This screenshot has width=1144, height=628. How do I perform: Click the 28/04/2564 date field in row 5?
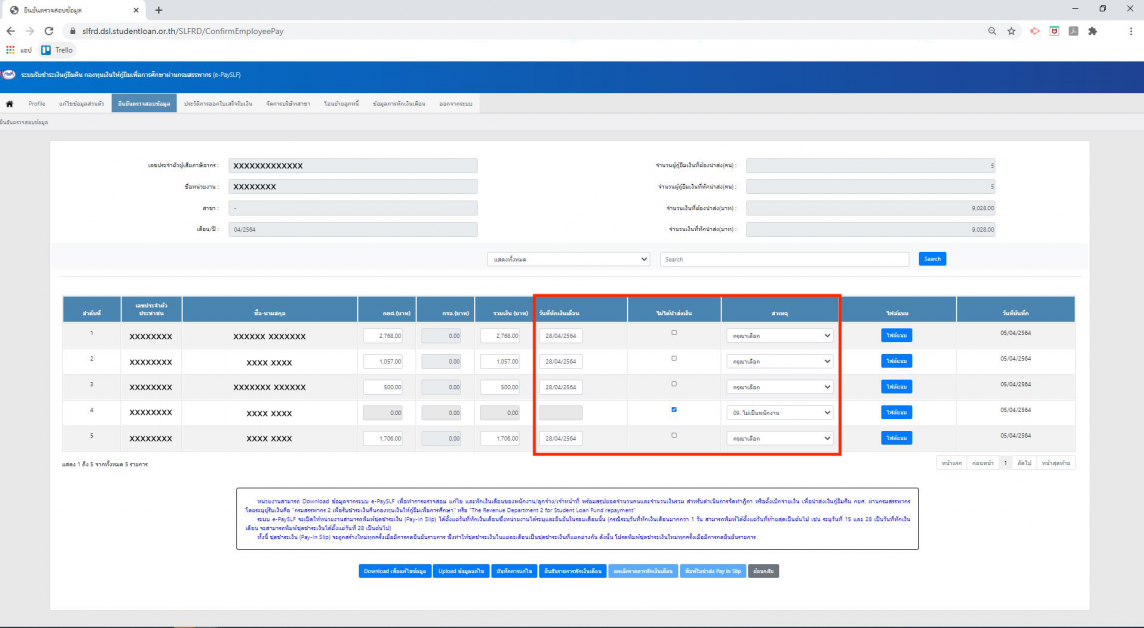tap(561, 438)
